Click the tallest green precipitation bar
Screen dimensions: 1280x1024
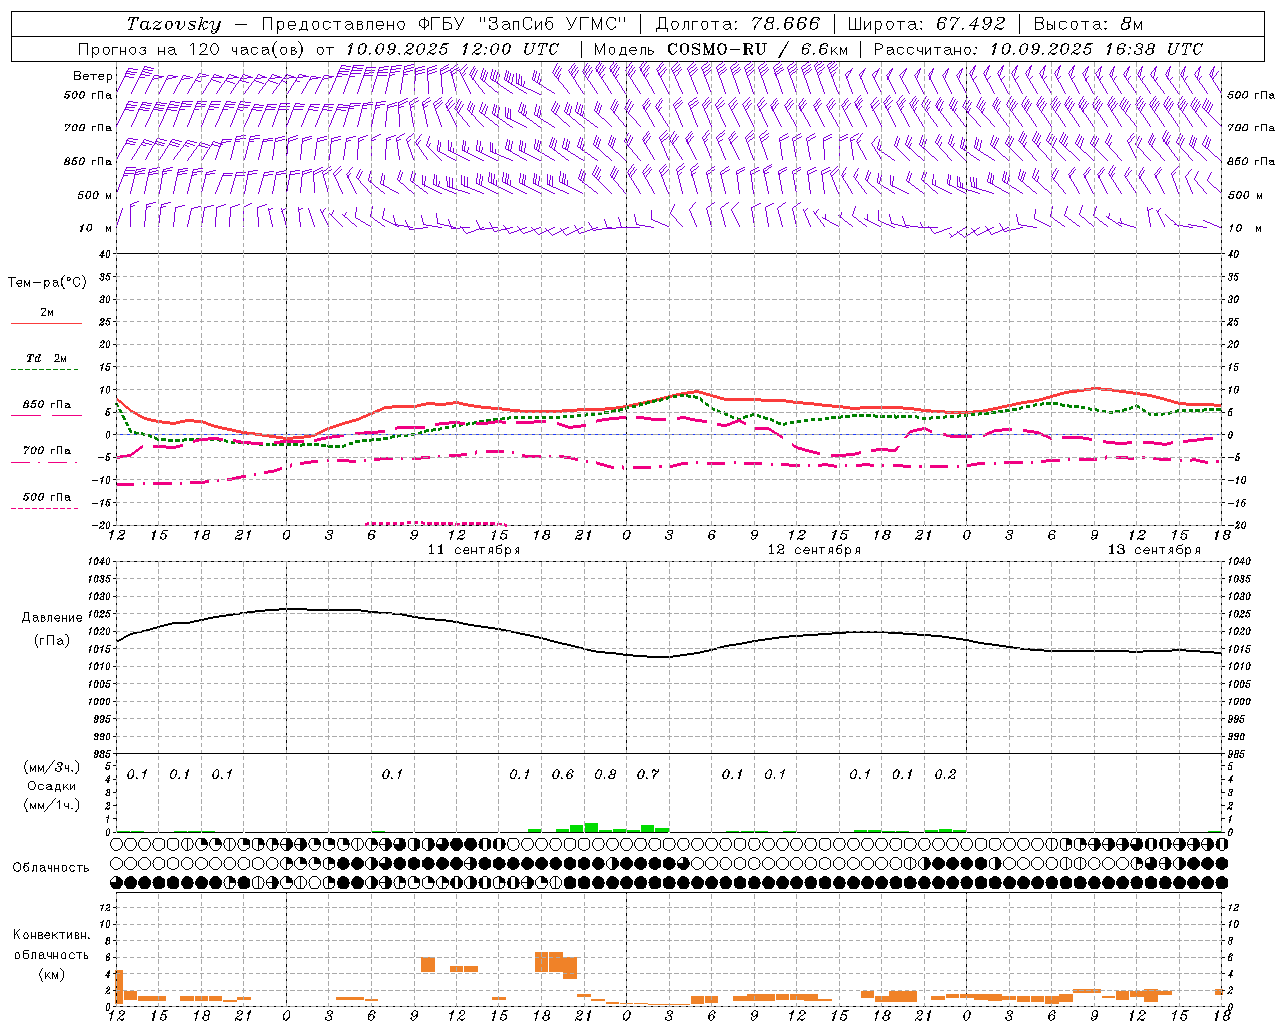(x=591, y=827)
